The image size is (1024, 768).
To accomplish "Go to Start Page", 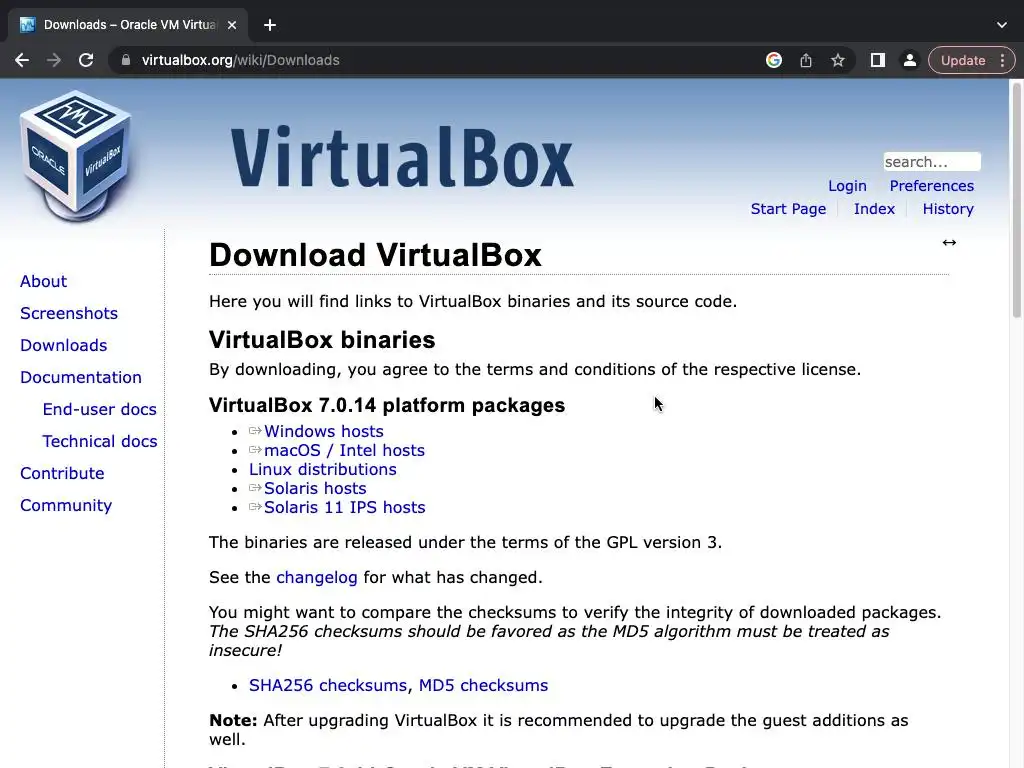I will coord(788,209).
